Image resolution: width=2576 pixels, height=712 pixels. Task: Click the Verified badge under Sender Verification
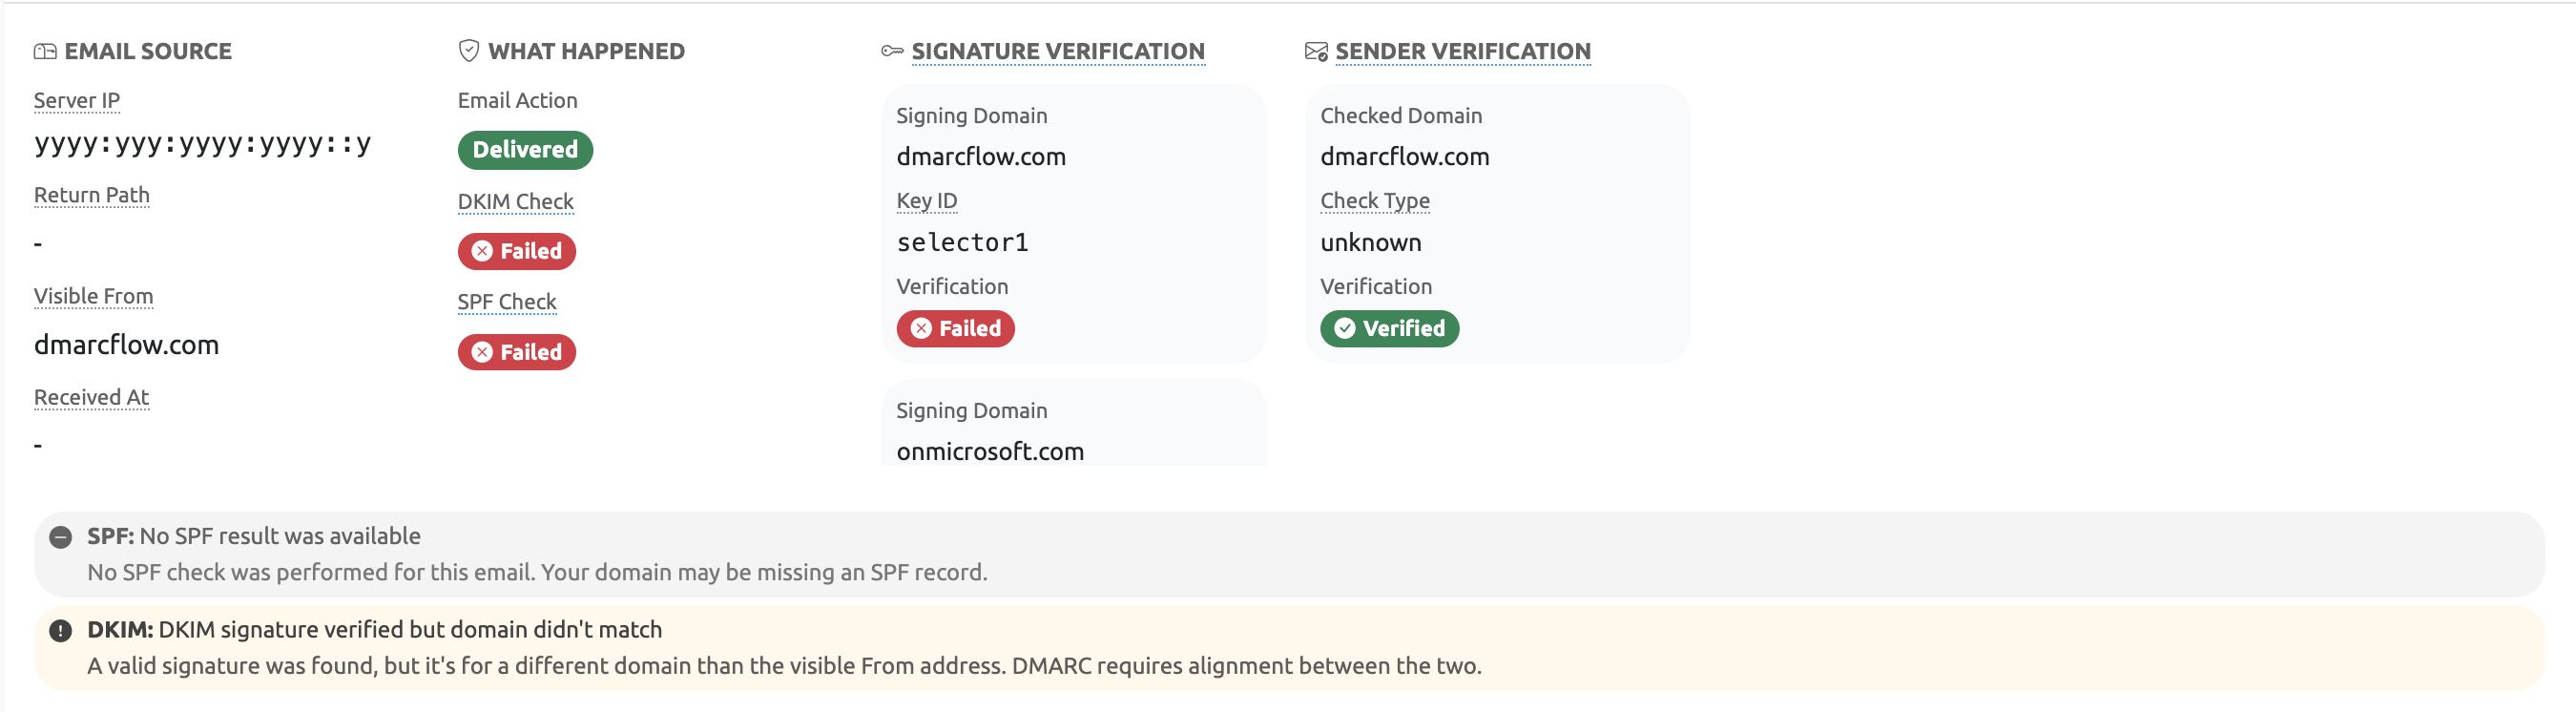[x=1389, y=328]
